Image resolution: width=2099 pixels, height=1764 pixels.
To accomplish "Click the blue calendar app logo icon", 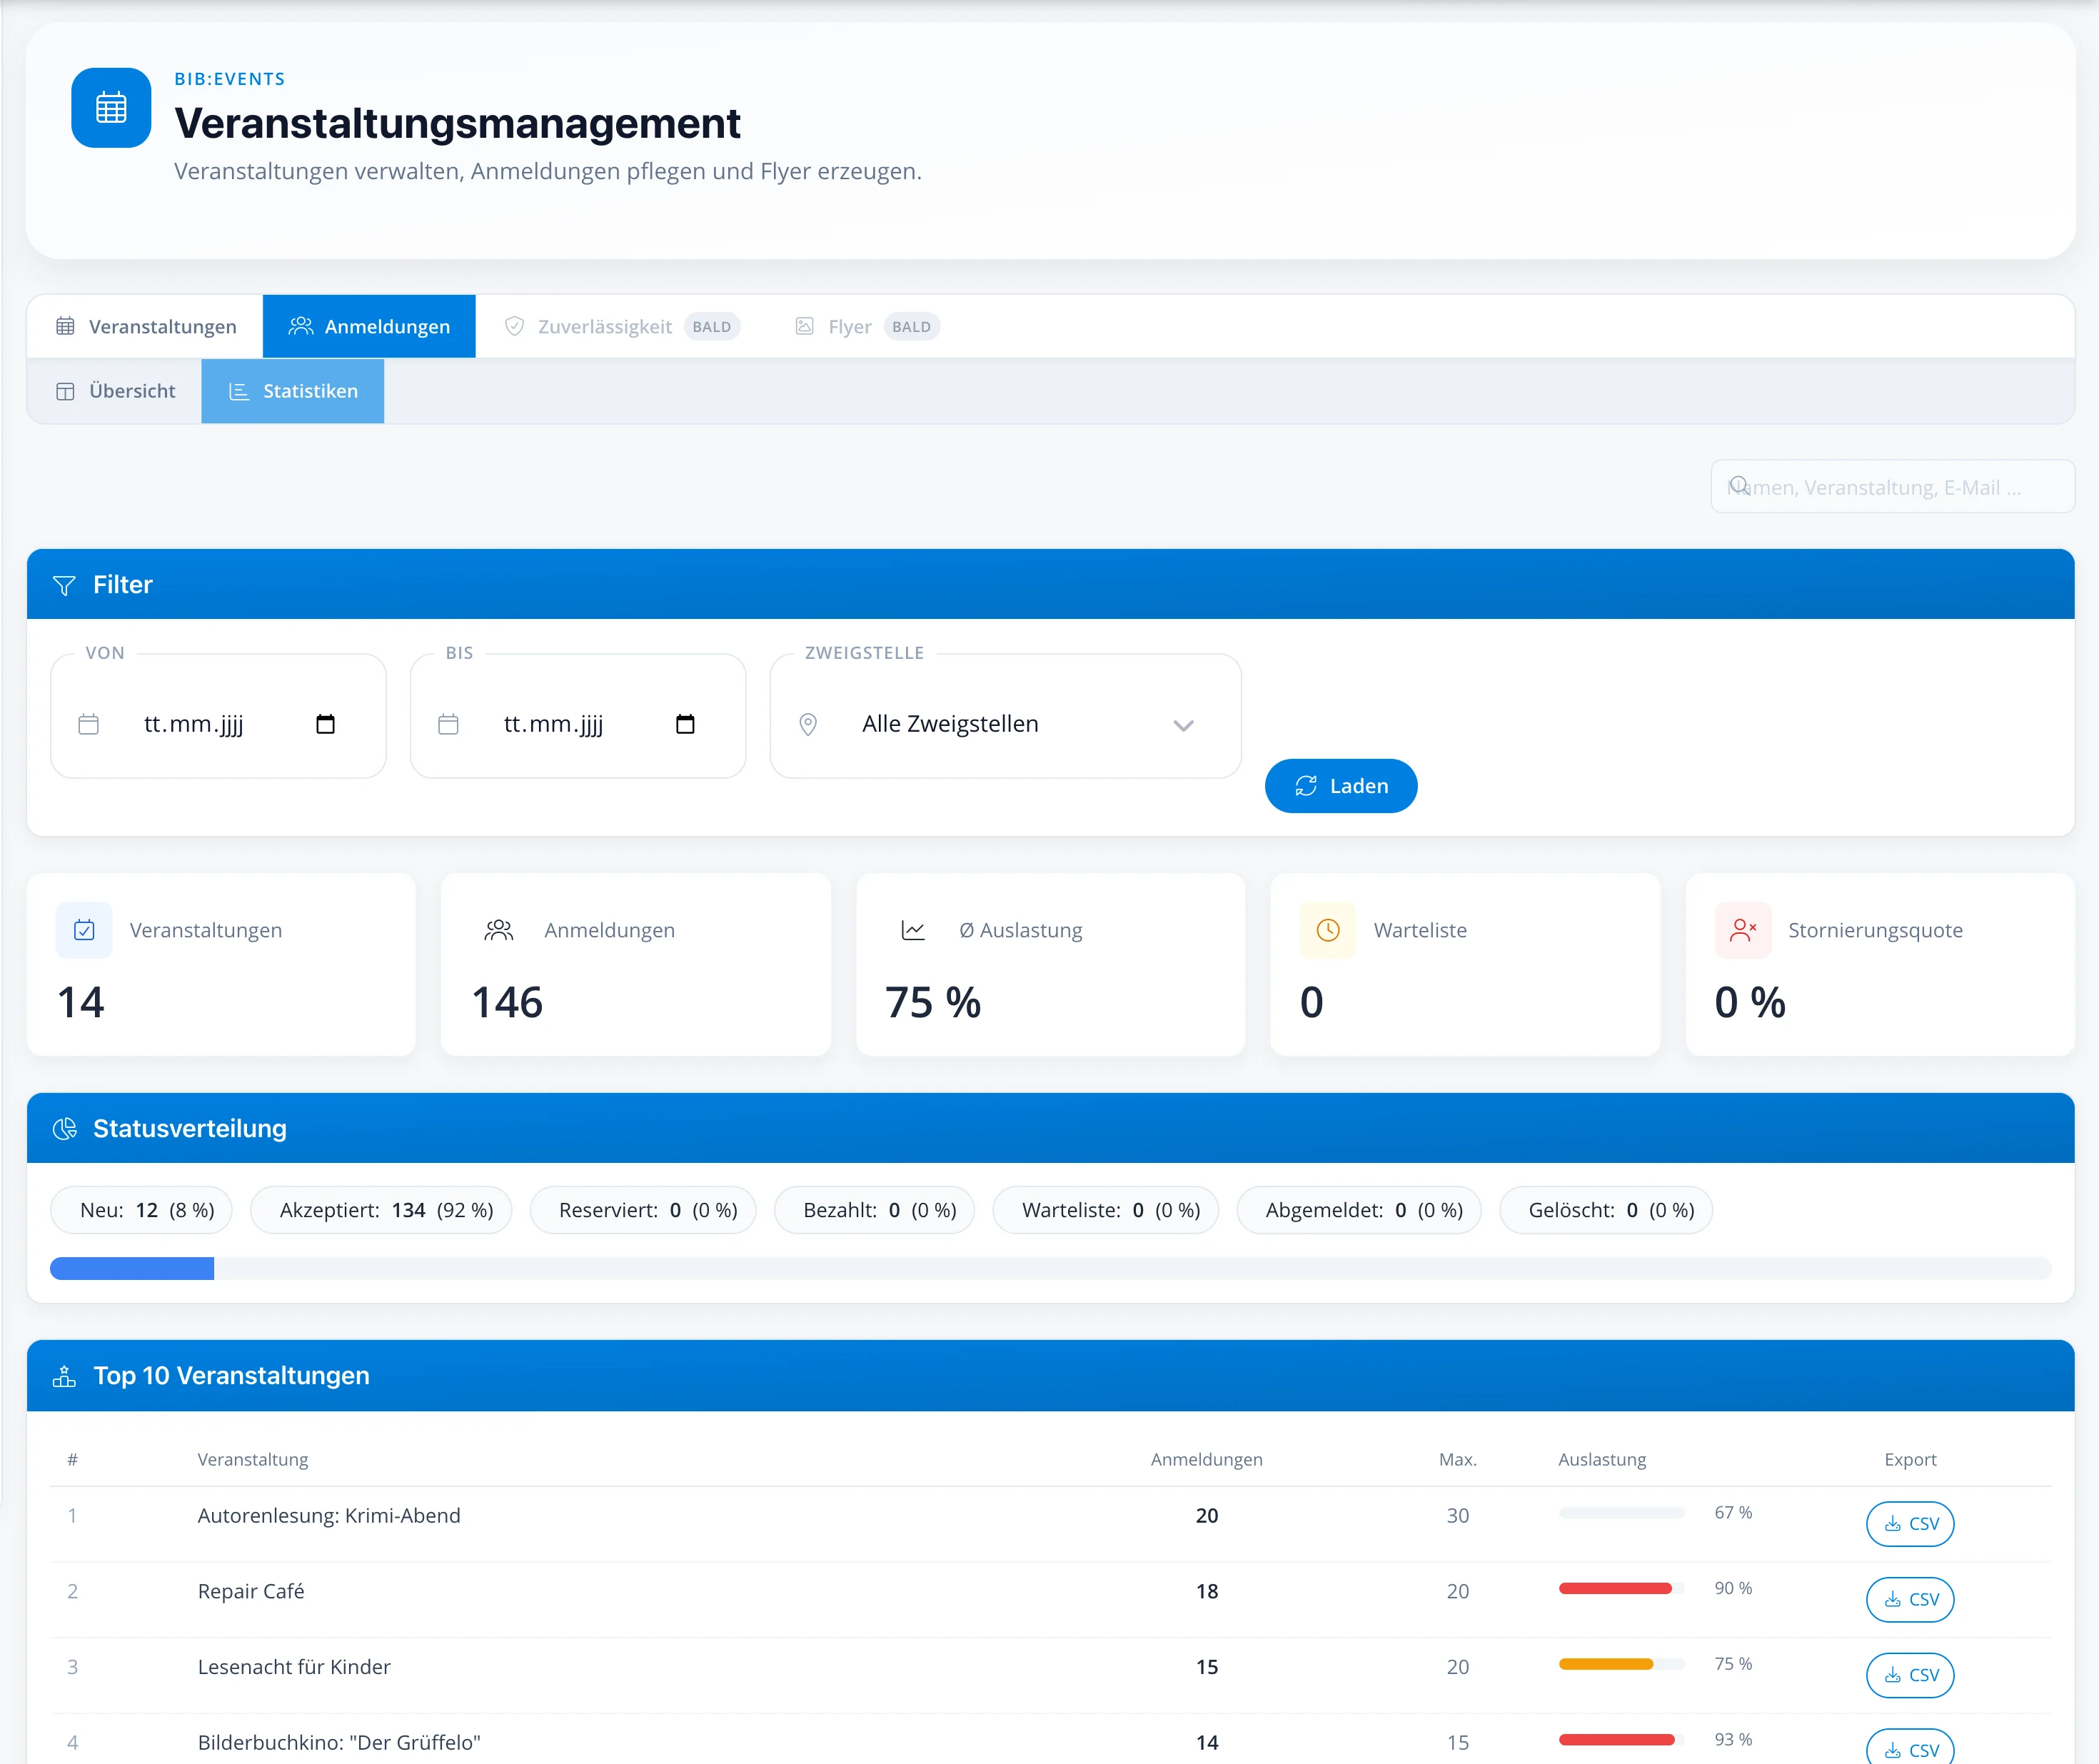I will [x=111, y=108].
